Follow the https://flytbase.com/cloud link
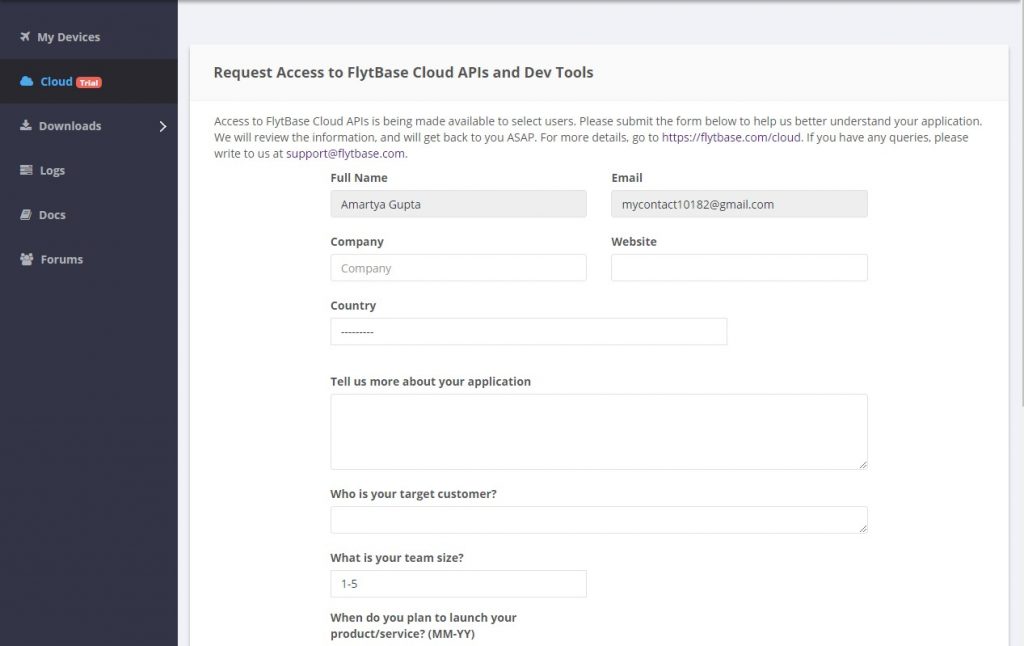The image size is (1024, 646). pos(731,137)
